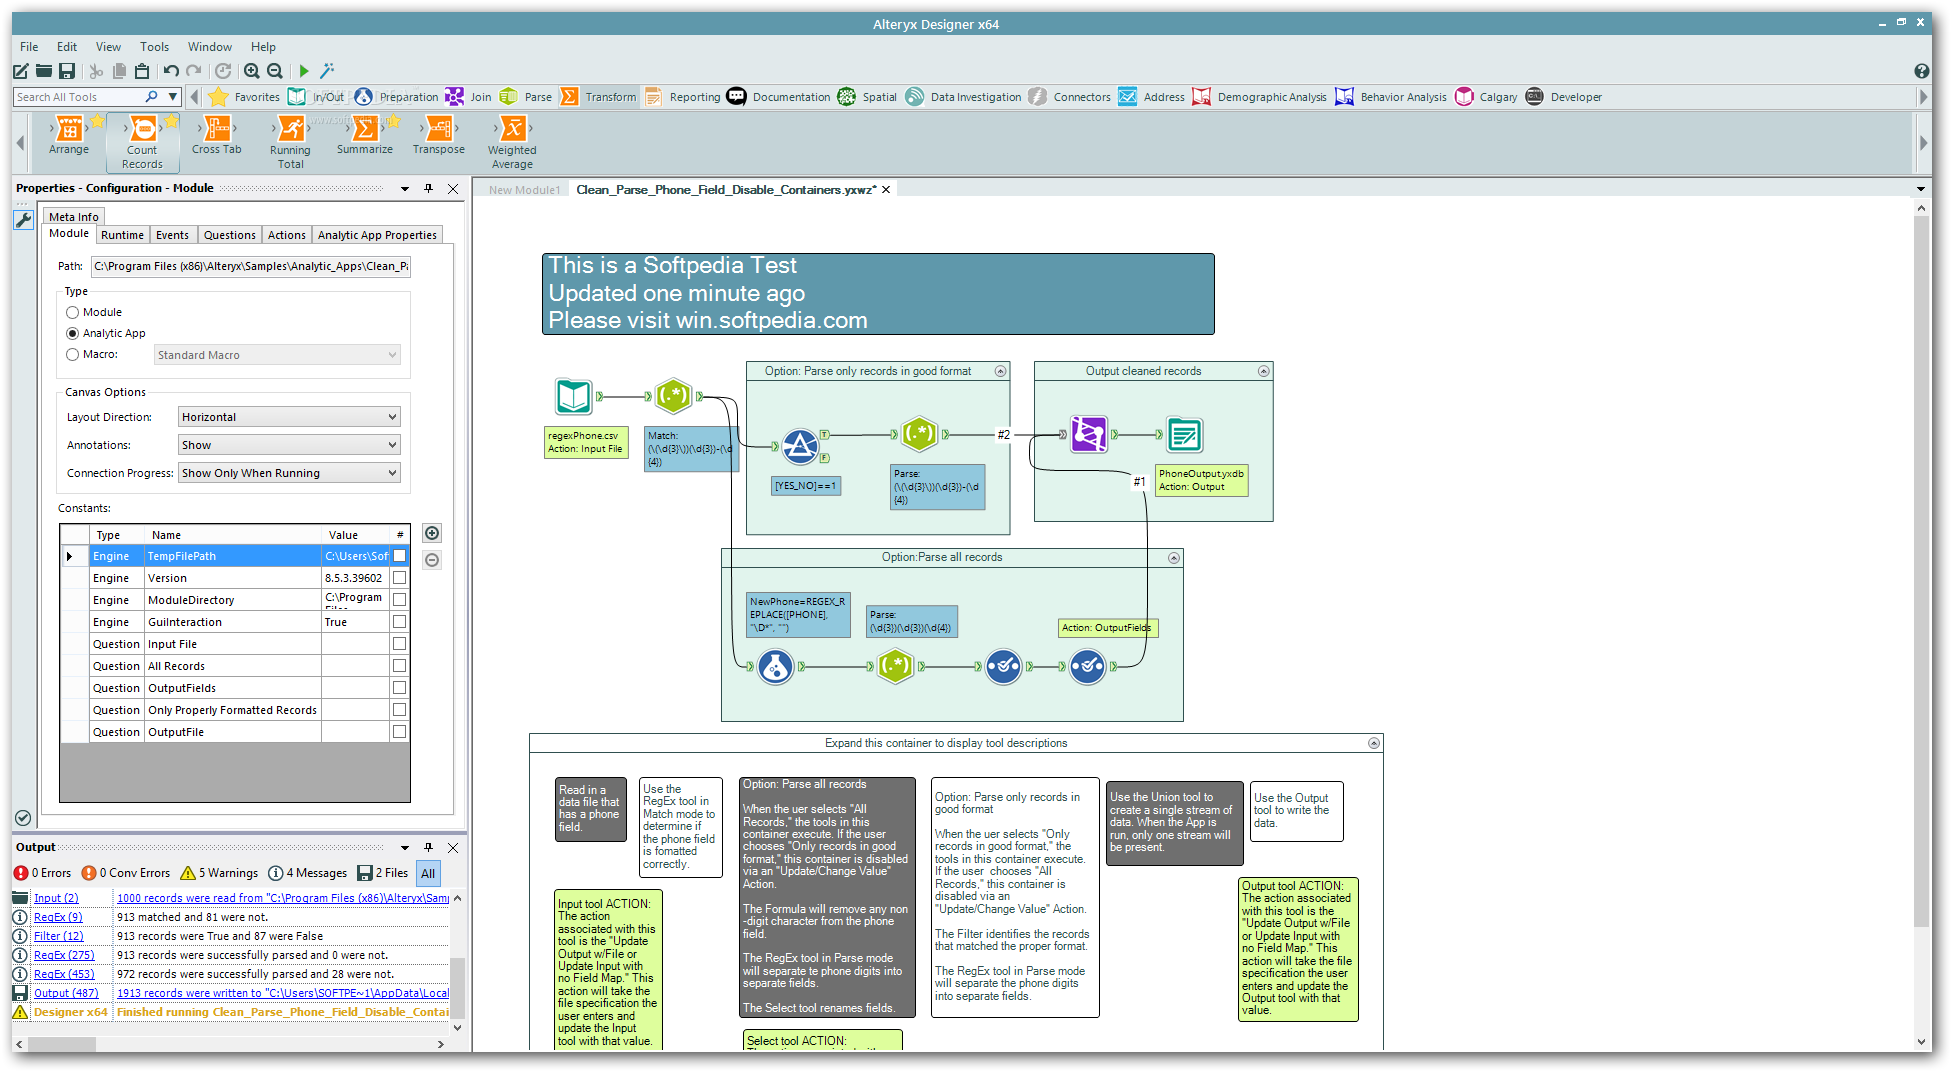Open the Standard Macro dropdown

(277, 355)
